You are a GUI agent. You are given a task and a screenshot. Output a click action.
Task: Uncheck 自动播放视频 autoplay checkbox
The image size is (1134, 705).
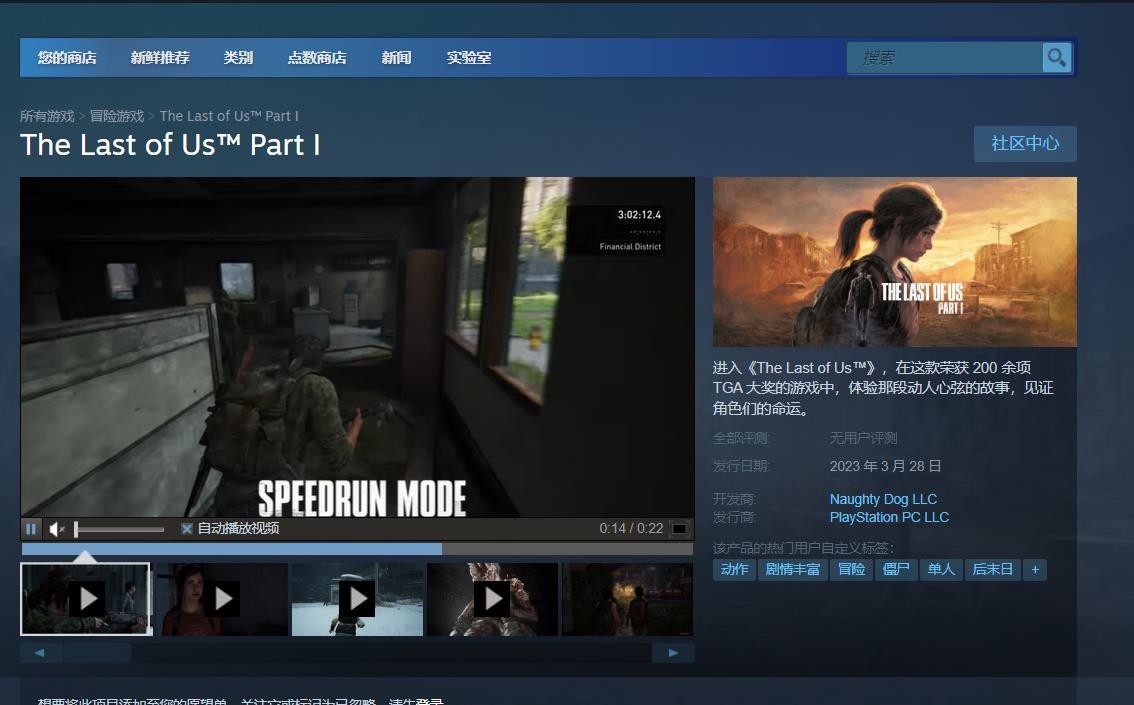187,529
